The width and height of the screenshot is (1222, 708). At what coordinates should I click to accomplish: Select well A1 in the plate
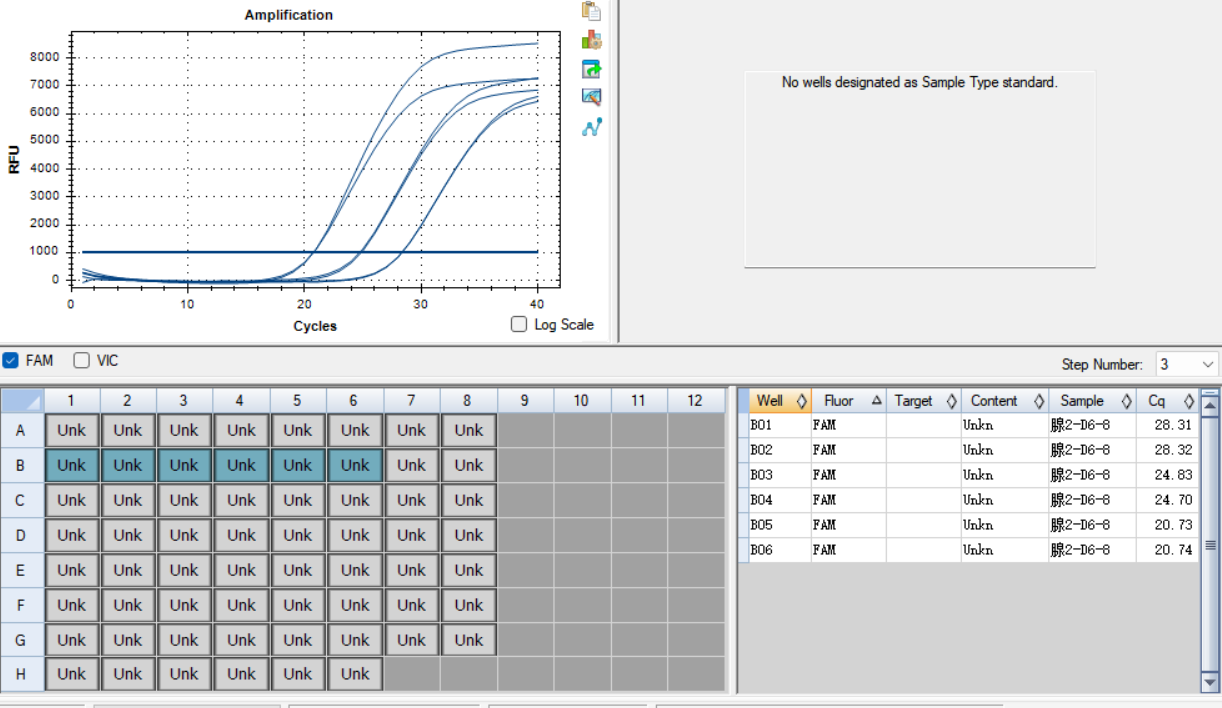71,430
